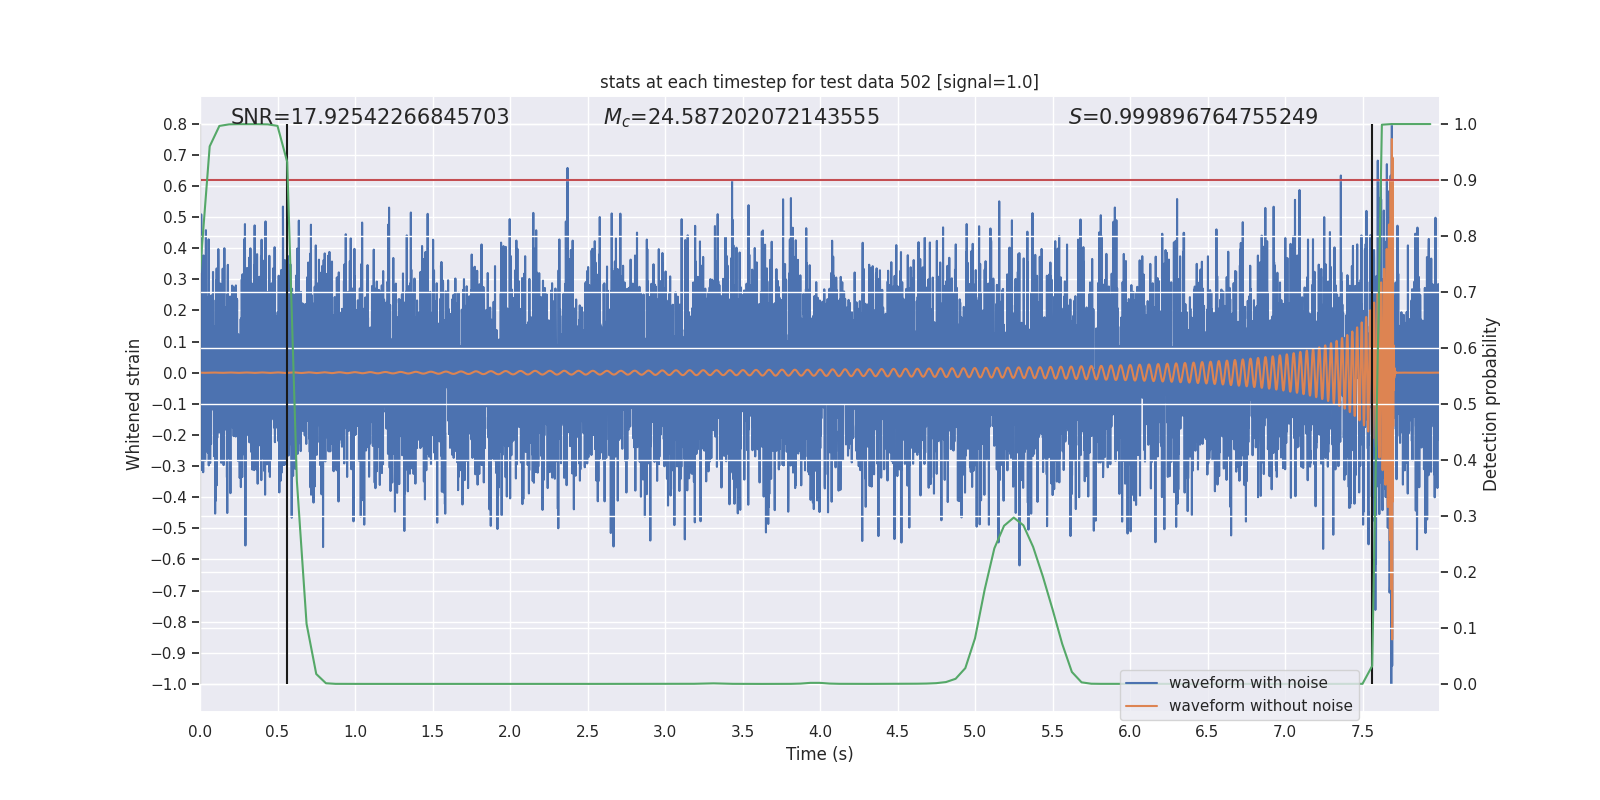Click the 6.5 tick label on the time axis

tap(1207, 731)
